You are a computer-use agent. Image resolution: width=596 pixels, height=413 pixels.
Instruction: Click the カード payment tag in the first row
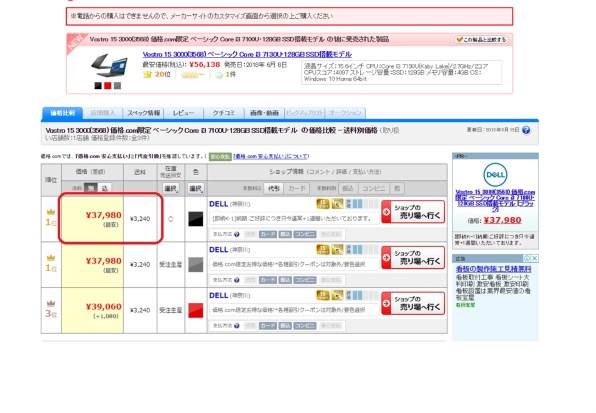click(x=268, y=234)
